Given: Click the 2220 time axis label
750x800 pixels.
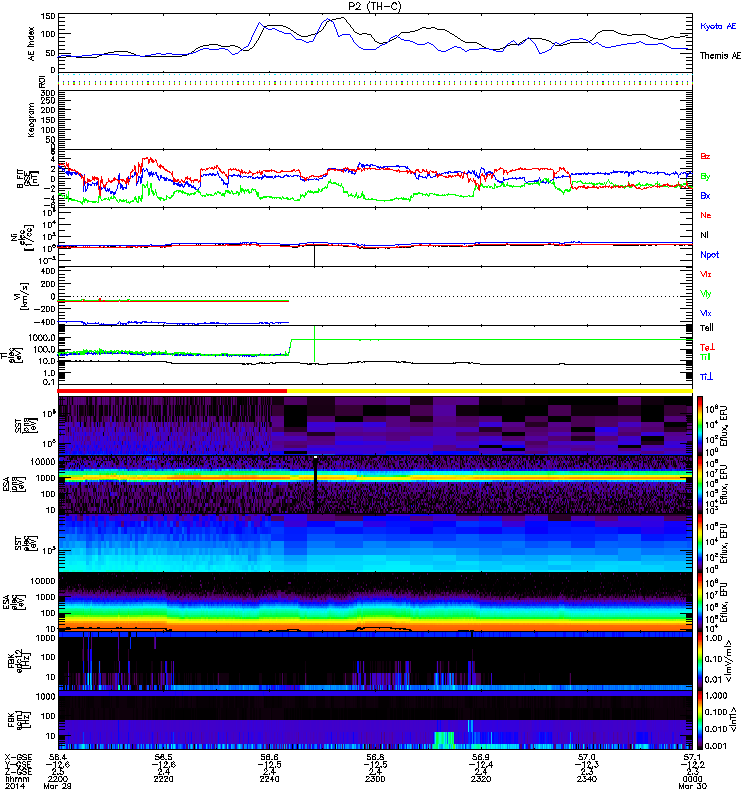Looking at the screenshot, I should (x=164, y=779).
